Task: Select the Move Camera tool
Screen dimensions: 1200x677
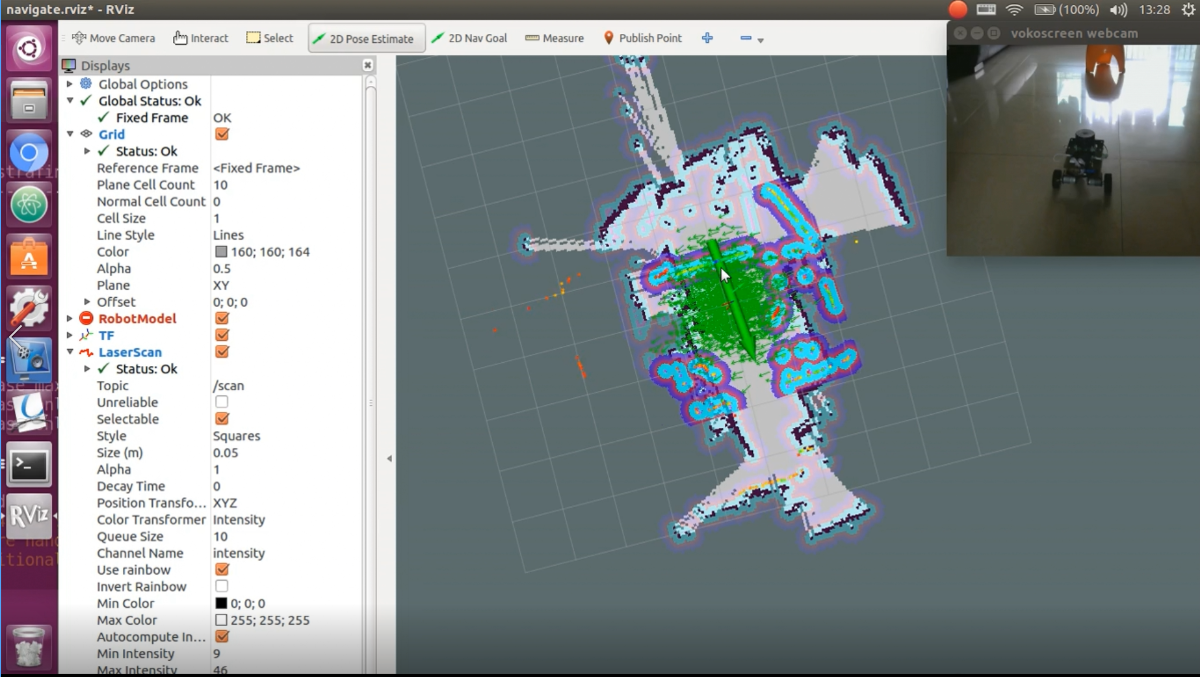Action: coord(114,38)
